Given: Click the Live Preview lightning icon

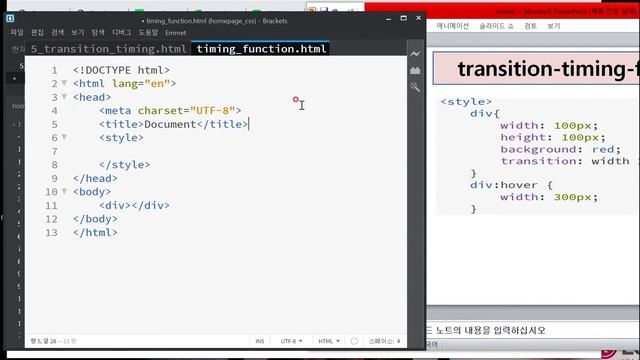Looking at the screenshot, I should coord(415,54).
